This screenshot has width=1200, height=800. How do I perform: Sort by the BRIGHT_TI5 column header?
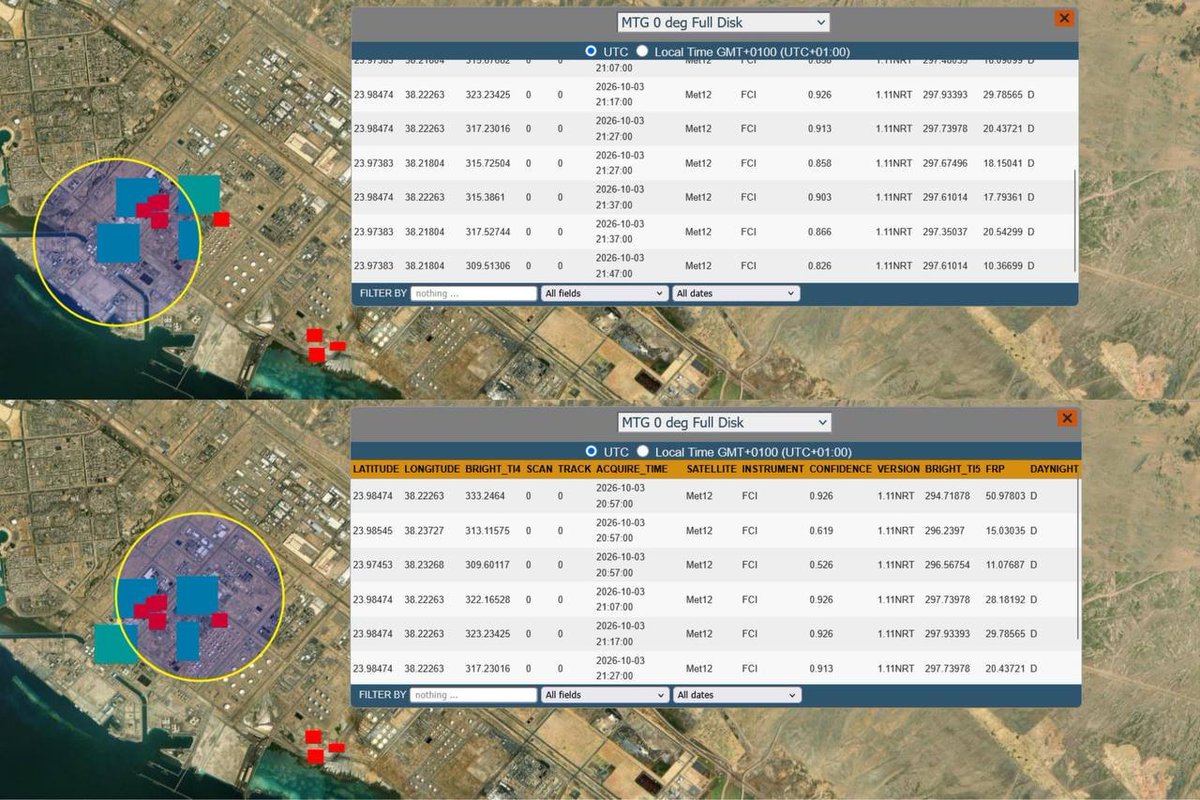(x=952, y=469)
